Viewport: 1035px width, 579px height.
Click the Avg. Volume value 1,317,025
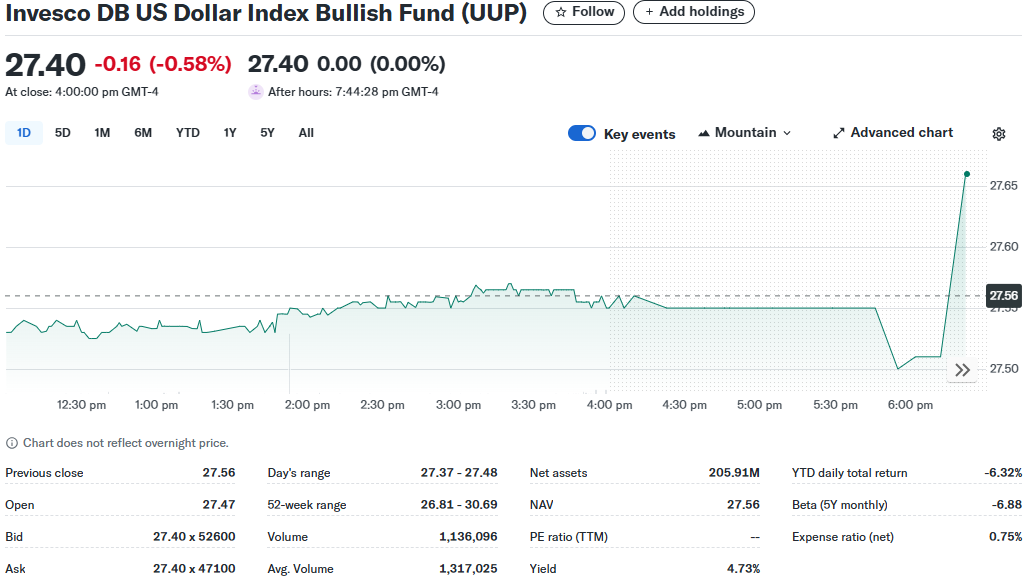click(x=468, y=568)
